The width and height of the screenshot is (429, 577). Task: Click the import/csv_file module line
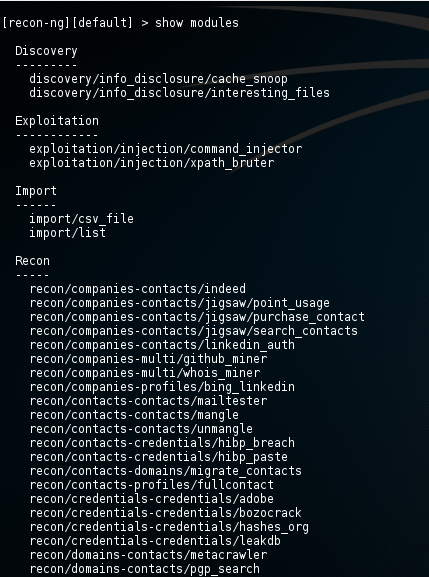pos(82,219)
